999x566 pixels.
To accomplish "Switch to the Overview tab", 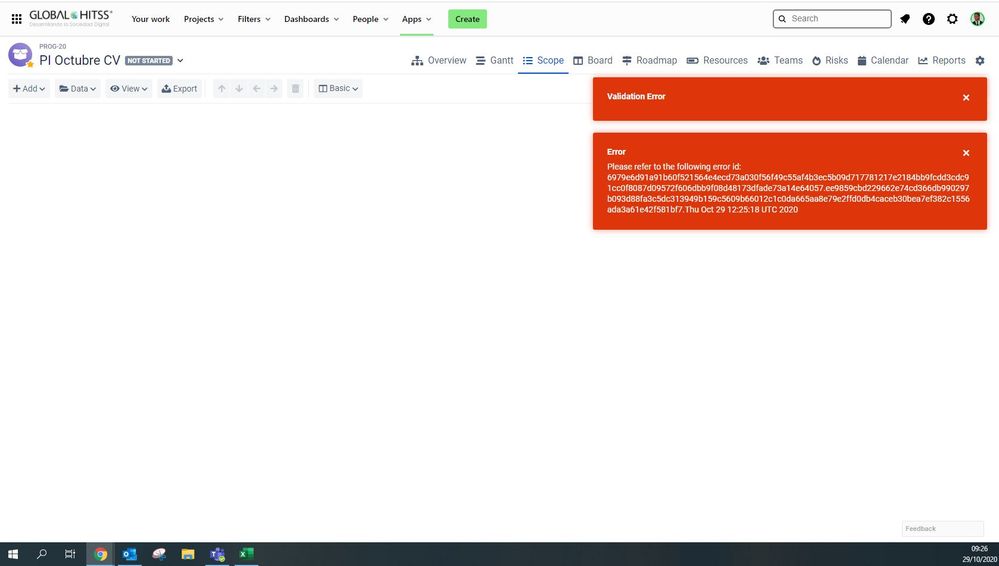I will pyautogui.click(x=439, y=61).
